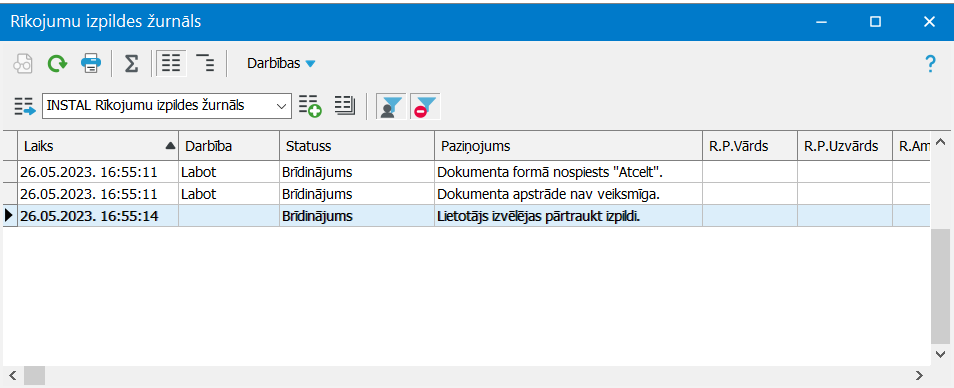Maximize the Rīkojumu izpildes žurnāls window
Image resolution: width=954 pixels, height=388 pixels.
pyautogui.click(x=875, y=22)
